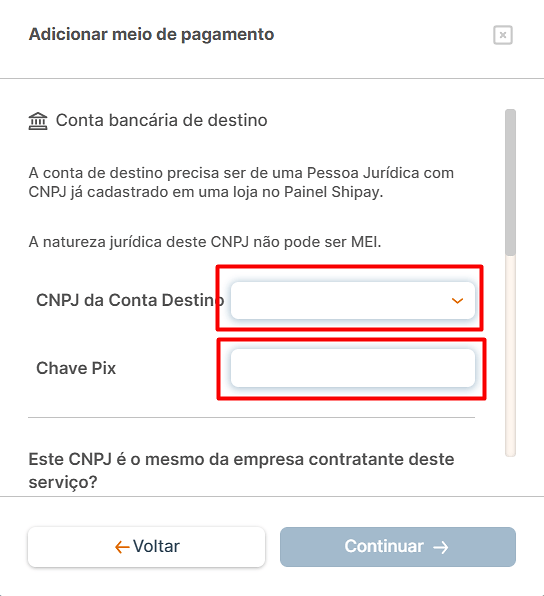Click the empty scrollbar track below the thumb
This screenshot has width=544, height=596.
[511, 355]
